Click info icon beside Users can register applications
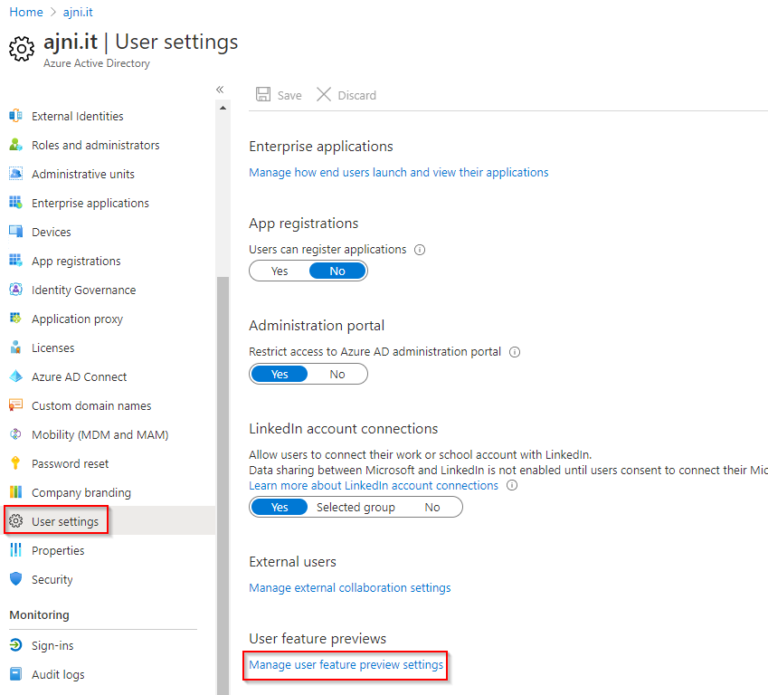 (420, 250)
